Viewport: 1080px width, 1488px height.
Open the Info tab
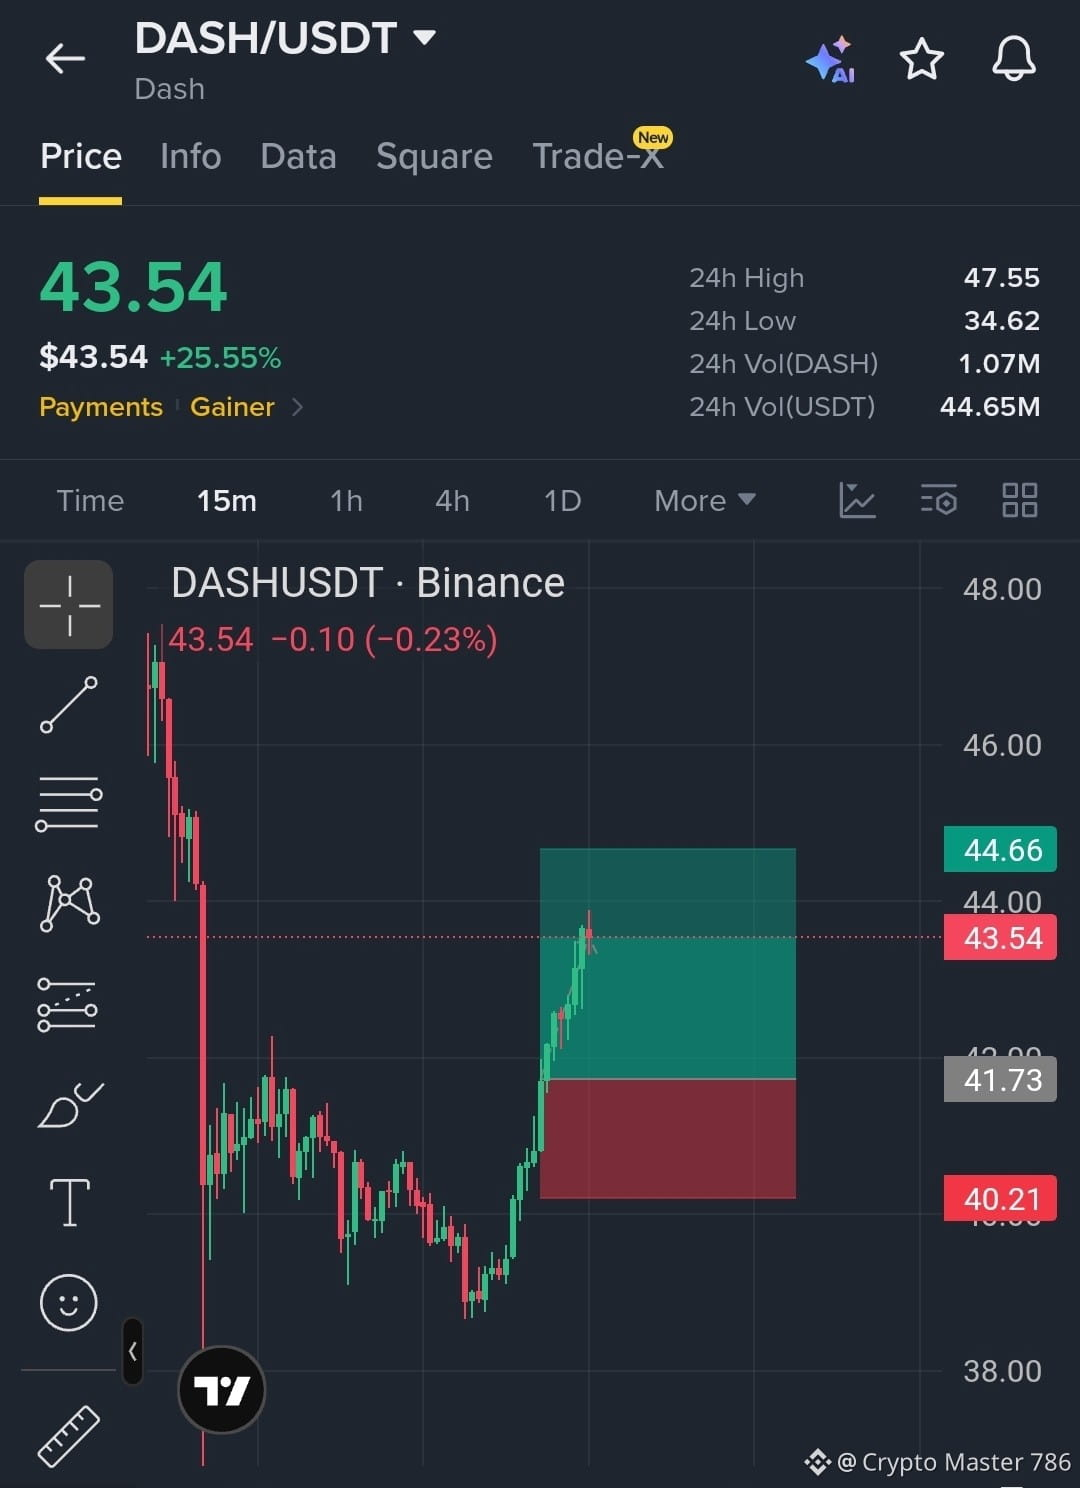point(191,157)
